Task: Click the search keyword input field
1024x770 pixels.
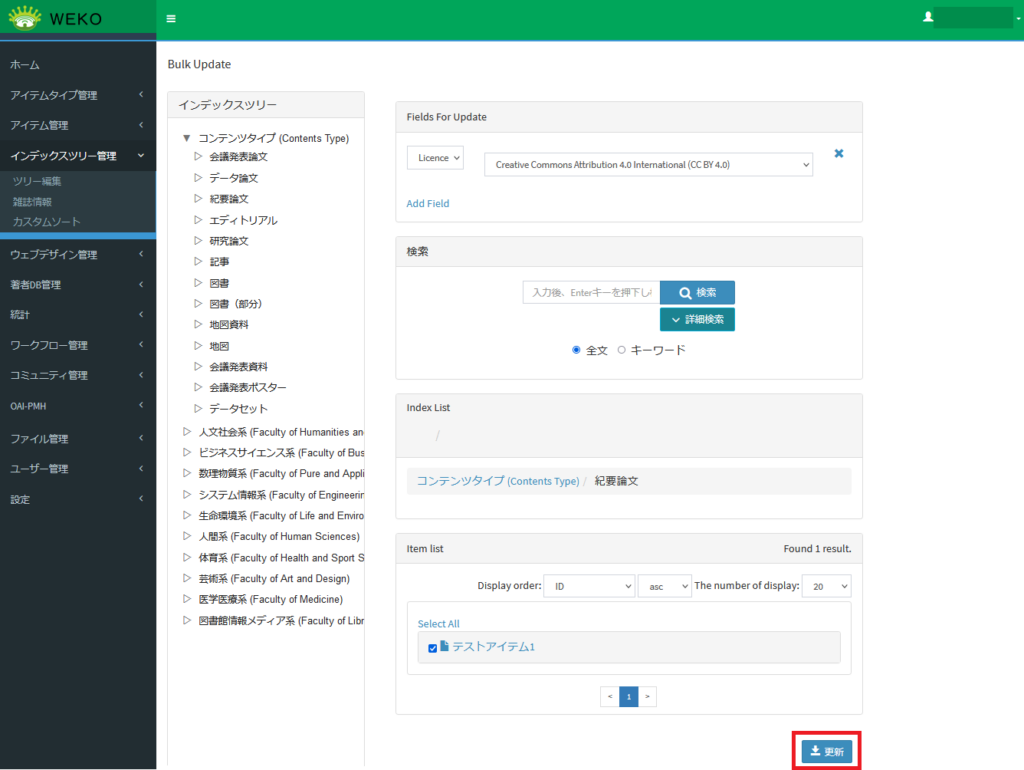Action: (590, 292)
